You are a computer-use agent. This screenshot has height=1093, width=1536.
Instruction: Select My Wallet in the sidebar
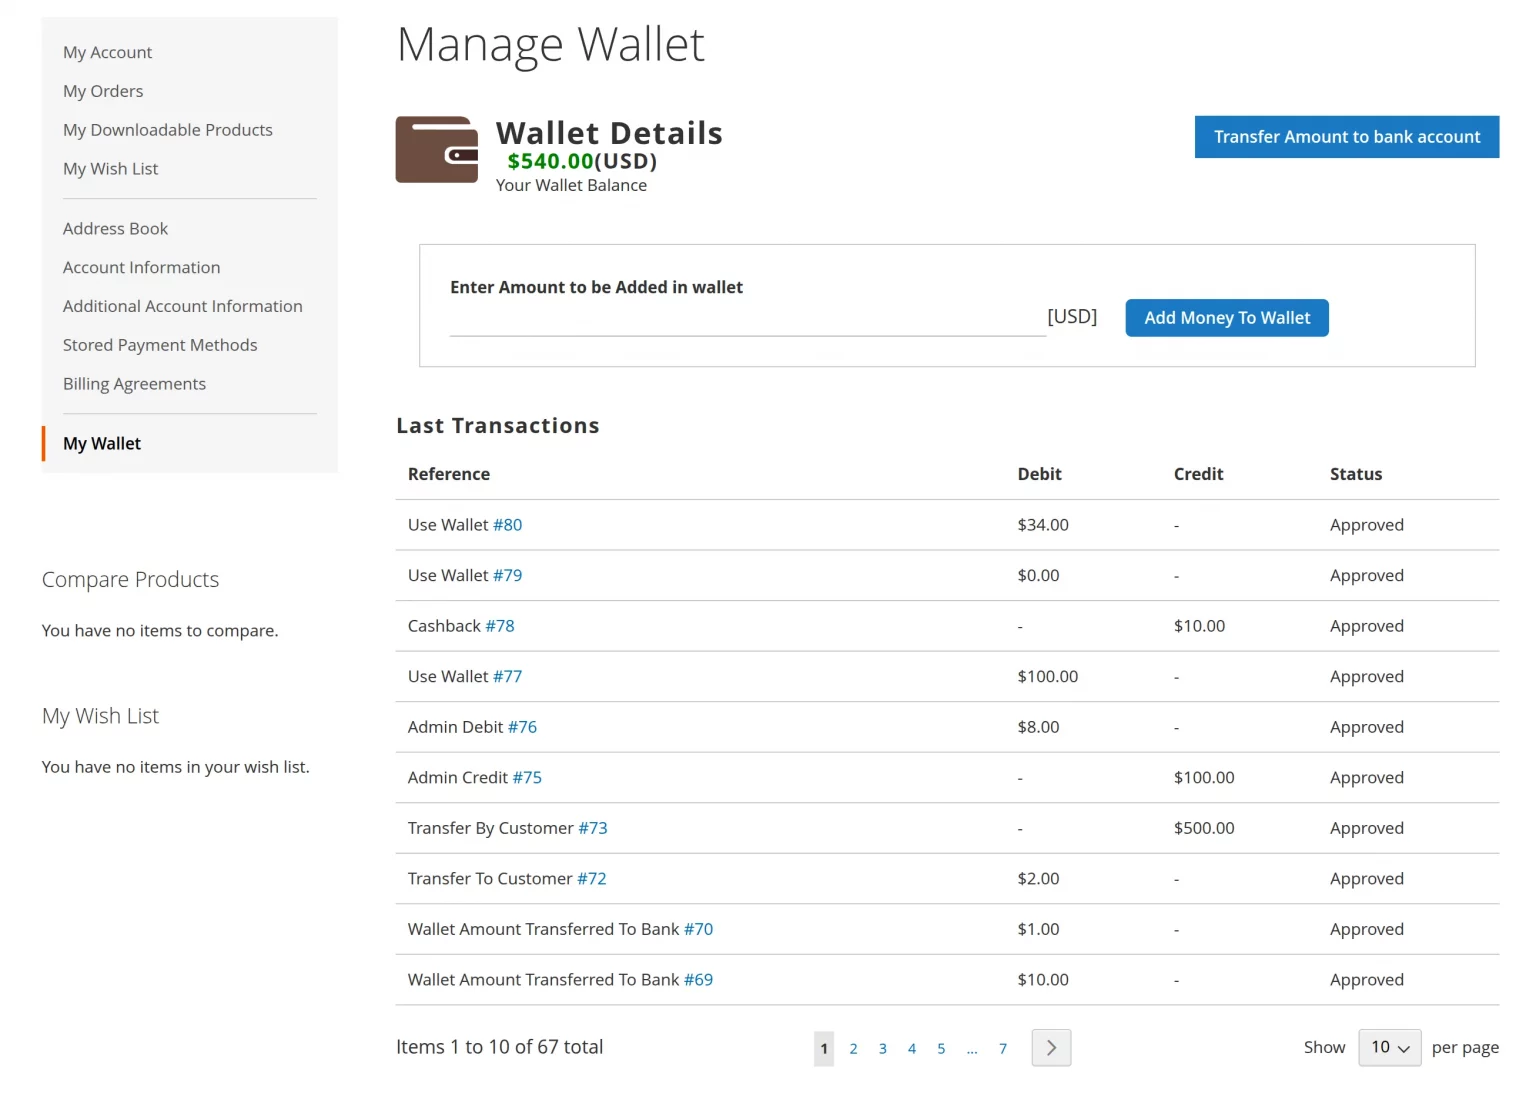[101, 443]
